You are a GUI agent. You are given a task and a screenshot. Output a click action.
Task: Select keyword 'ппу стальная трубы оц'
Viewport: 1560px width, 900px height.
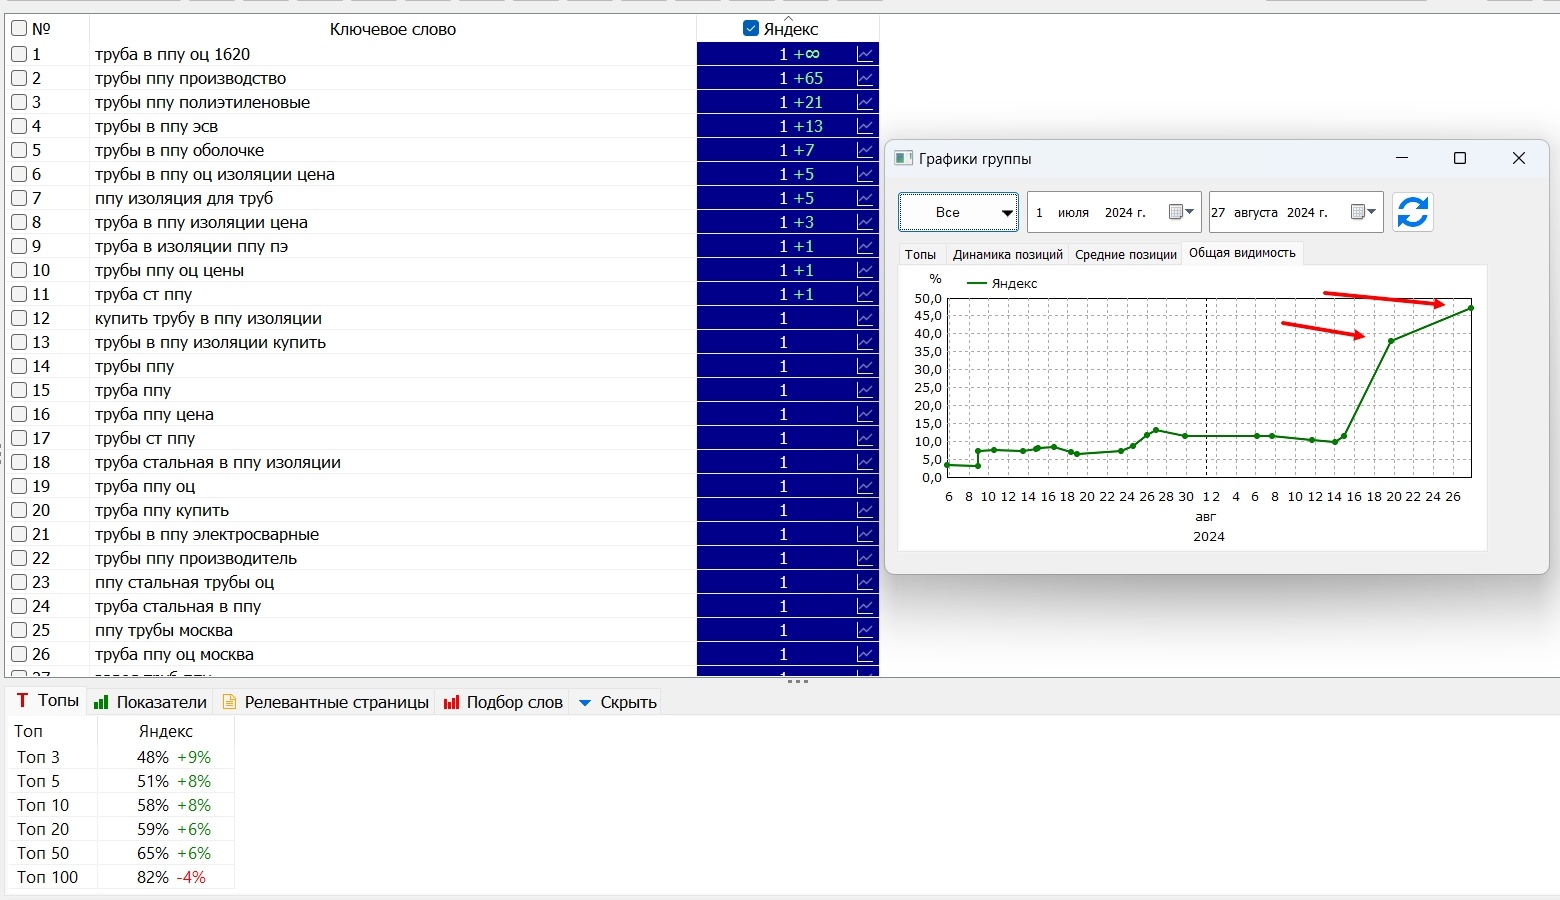click(x=184, y=582)
